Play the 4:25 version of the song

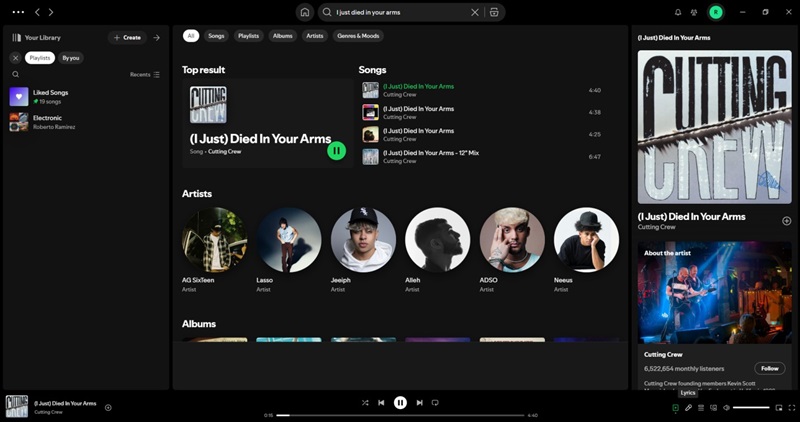click(482, 135)
